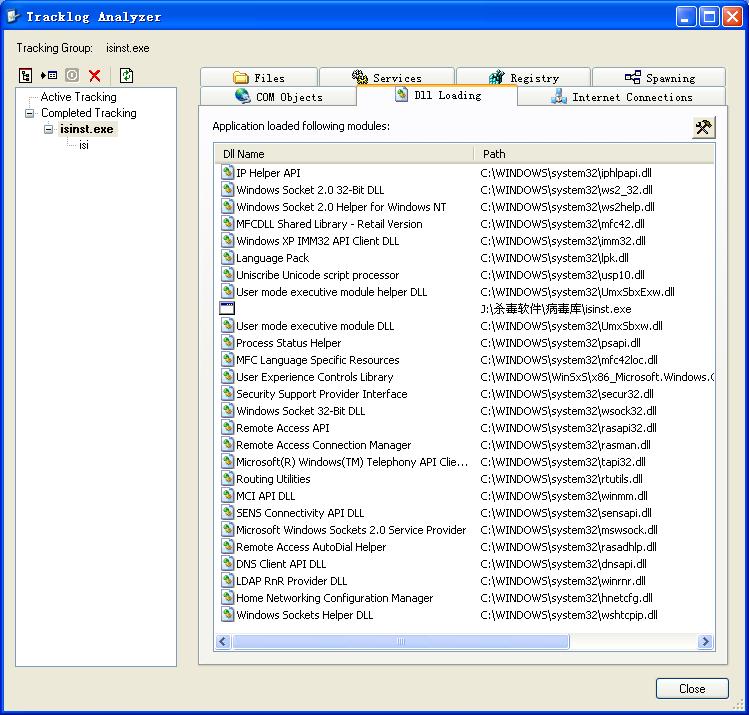
Task: Go to the Internet Connections tab
Action: tap(621, 97)
